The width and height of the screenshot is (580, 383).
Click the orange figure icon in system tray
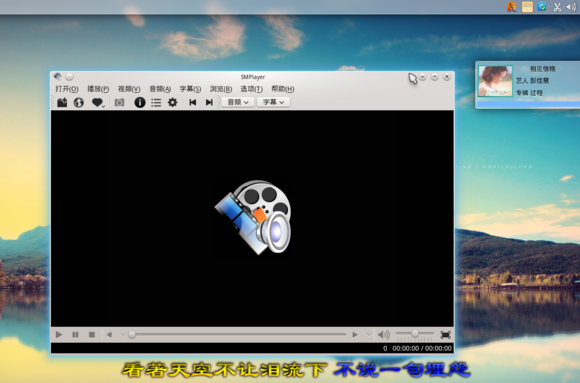coord(512,7)
